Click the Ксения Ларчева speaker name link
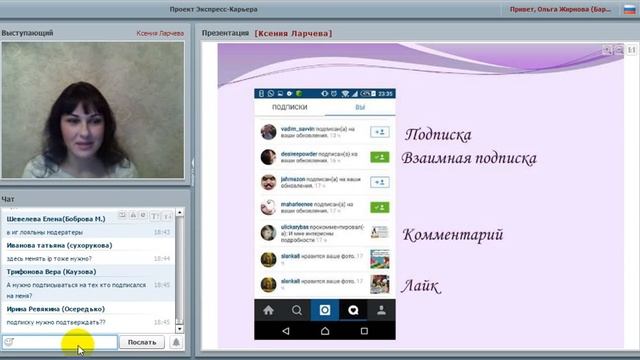 160,33
